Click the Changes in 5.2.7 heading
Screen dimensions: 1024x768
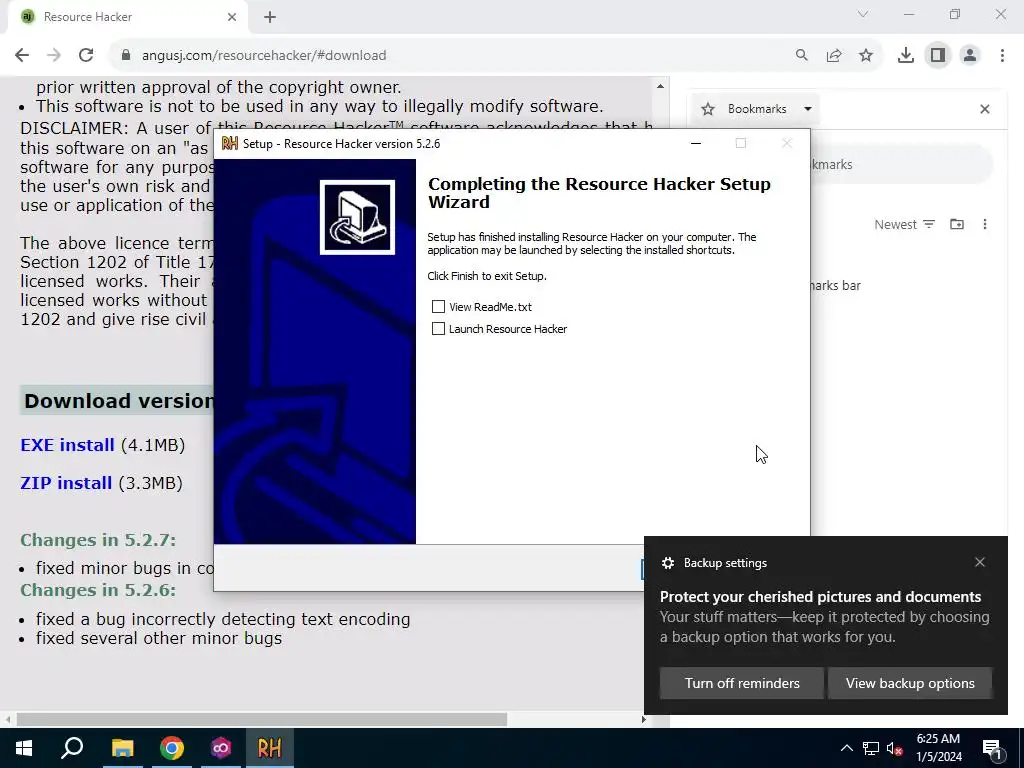click(x=98, y=540)
